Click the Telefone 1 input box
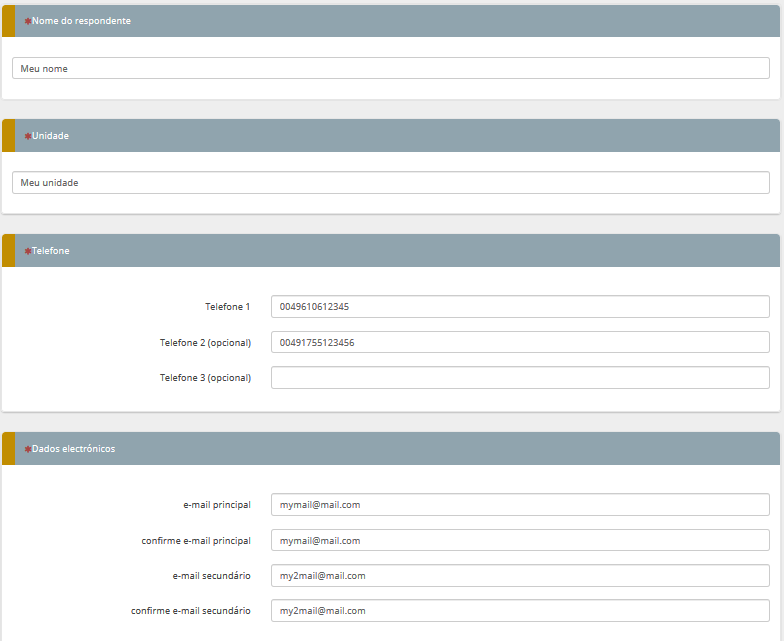784x641 pixels. coord(520,307)
